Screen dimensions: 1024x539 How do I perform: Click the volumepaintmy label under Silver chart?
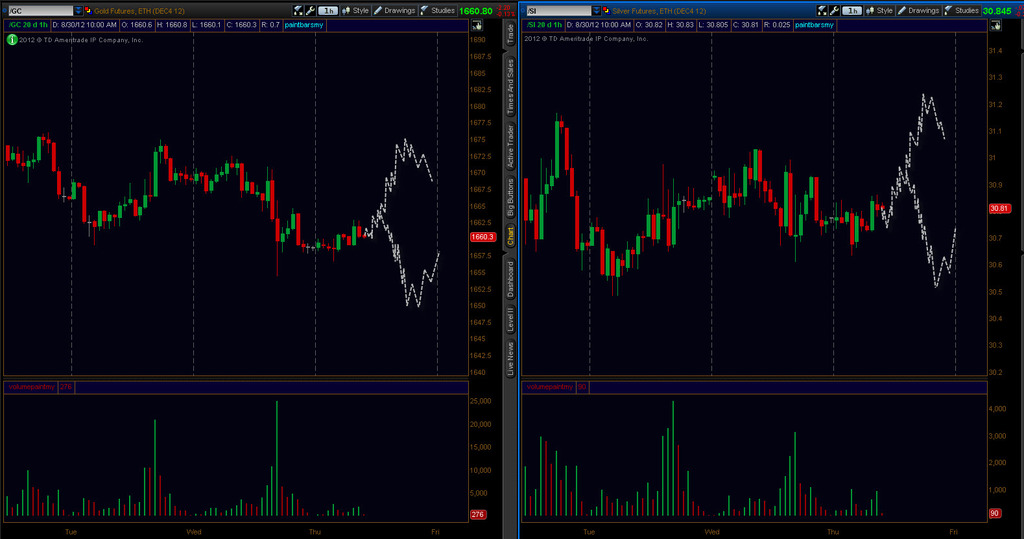pyautogui.click(x=549, y=387)
